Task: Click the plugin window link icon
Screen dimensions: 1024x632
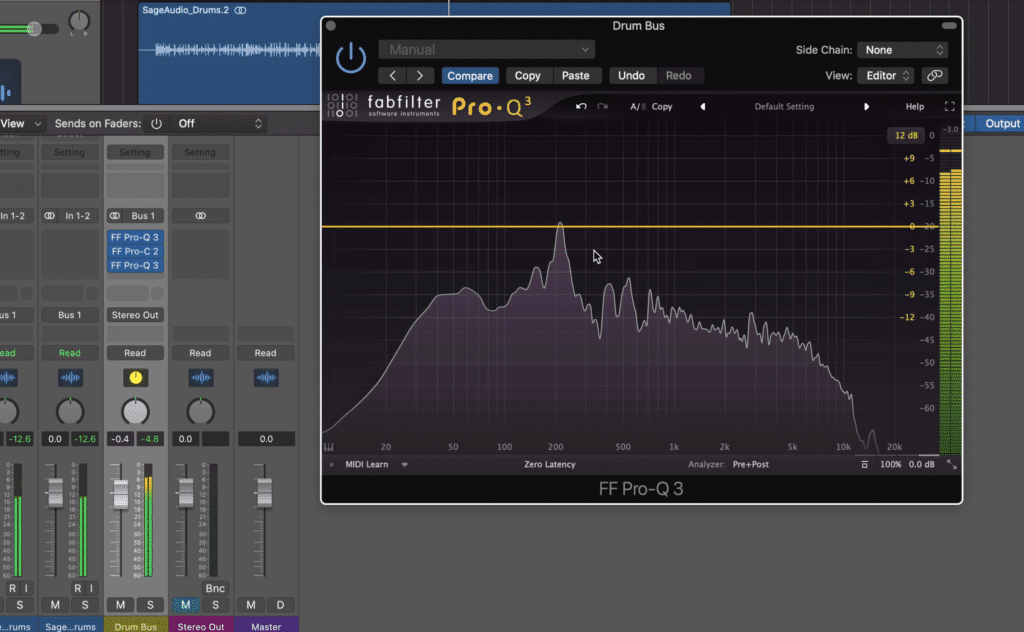Action: pyautogui.click(x=935, y=76)
